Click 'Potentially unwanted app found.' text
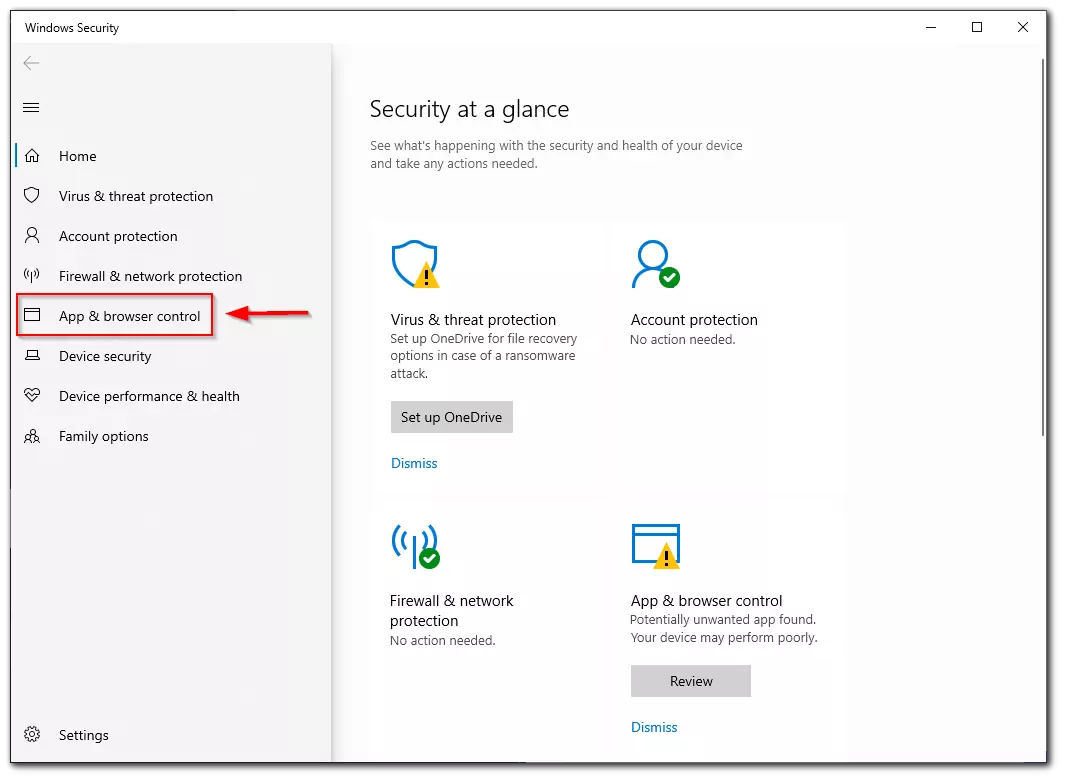 pyautogui.click(x=723, y=619)
